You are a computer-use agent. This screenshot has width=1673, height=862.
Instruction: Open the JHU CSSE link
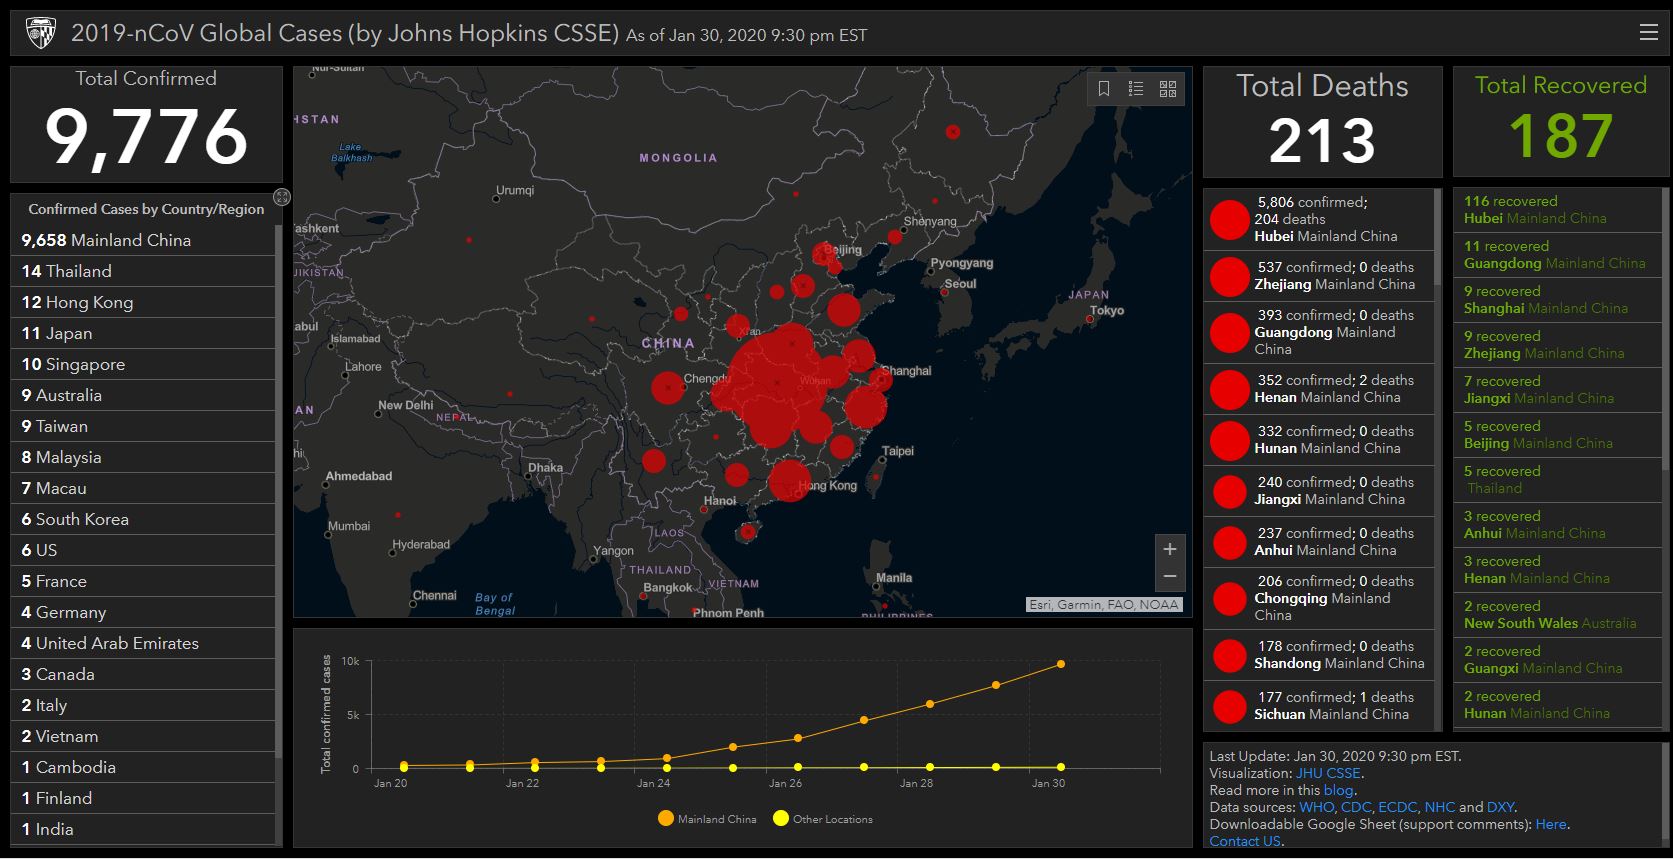[x=1328, y=773]
